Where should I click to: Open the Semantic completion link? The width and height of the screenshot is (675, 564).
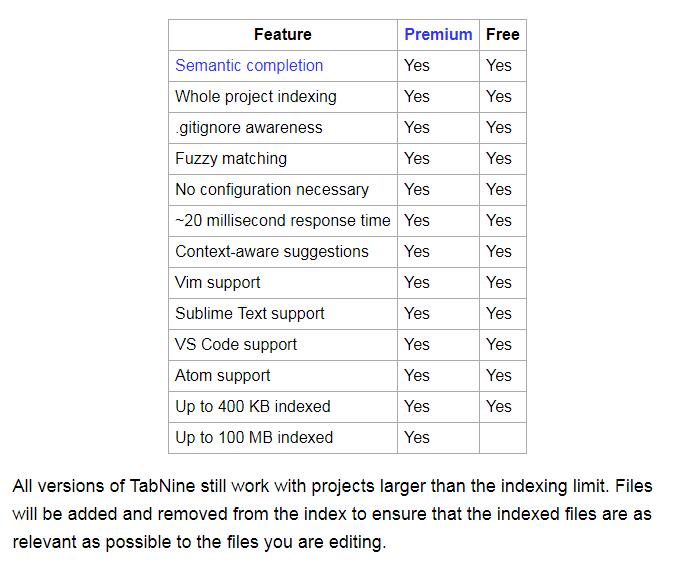[x=249, y=66]
